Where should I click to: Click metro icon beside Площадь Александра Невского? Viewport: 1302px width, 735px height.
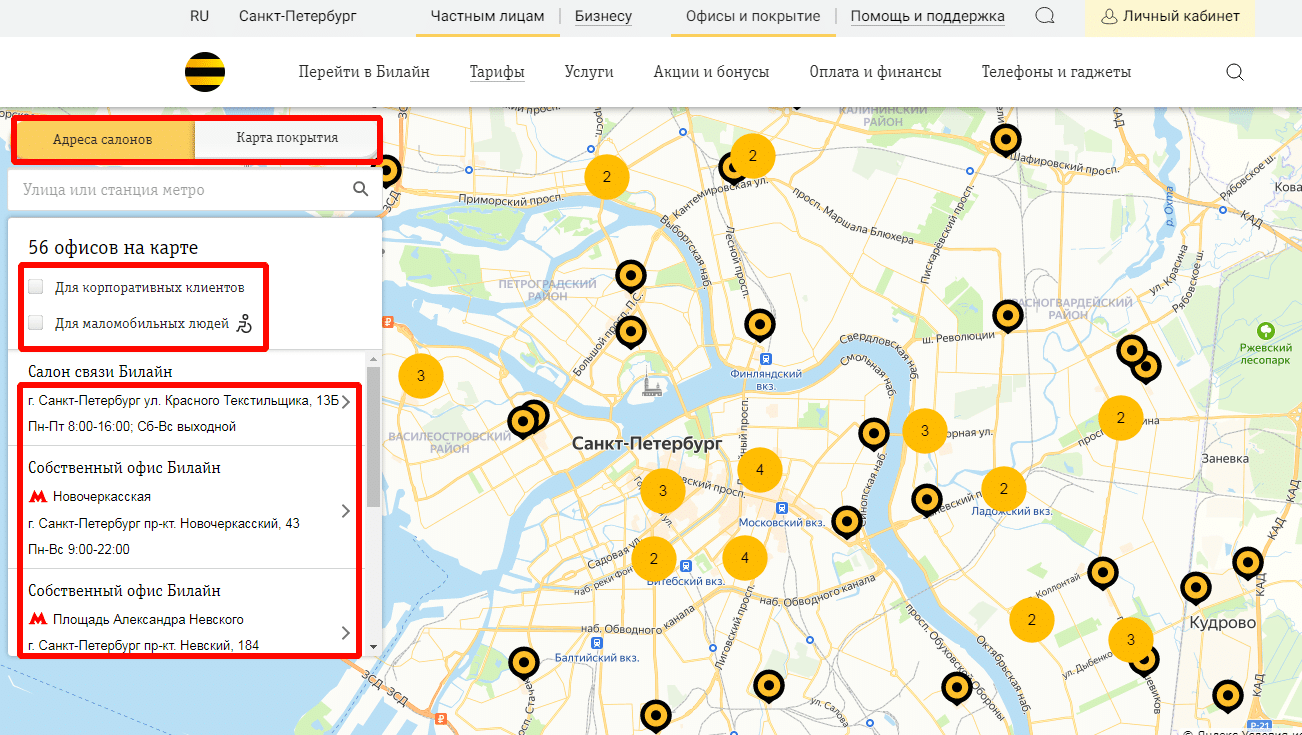tap(38, 619)
